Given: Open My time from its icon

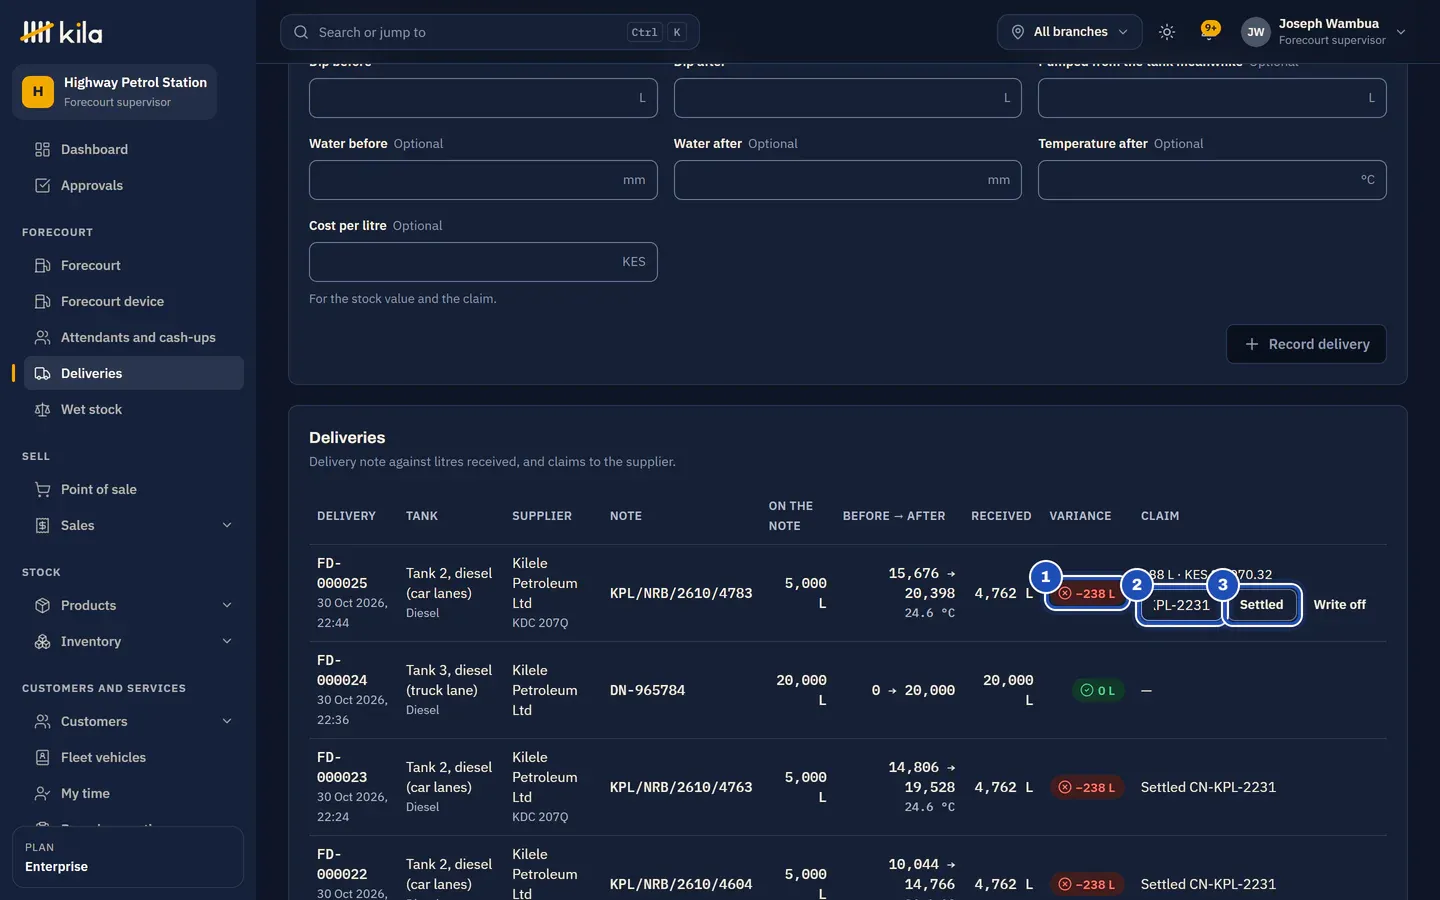Looking at the screenshot, I should (x=42, y=794).
